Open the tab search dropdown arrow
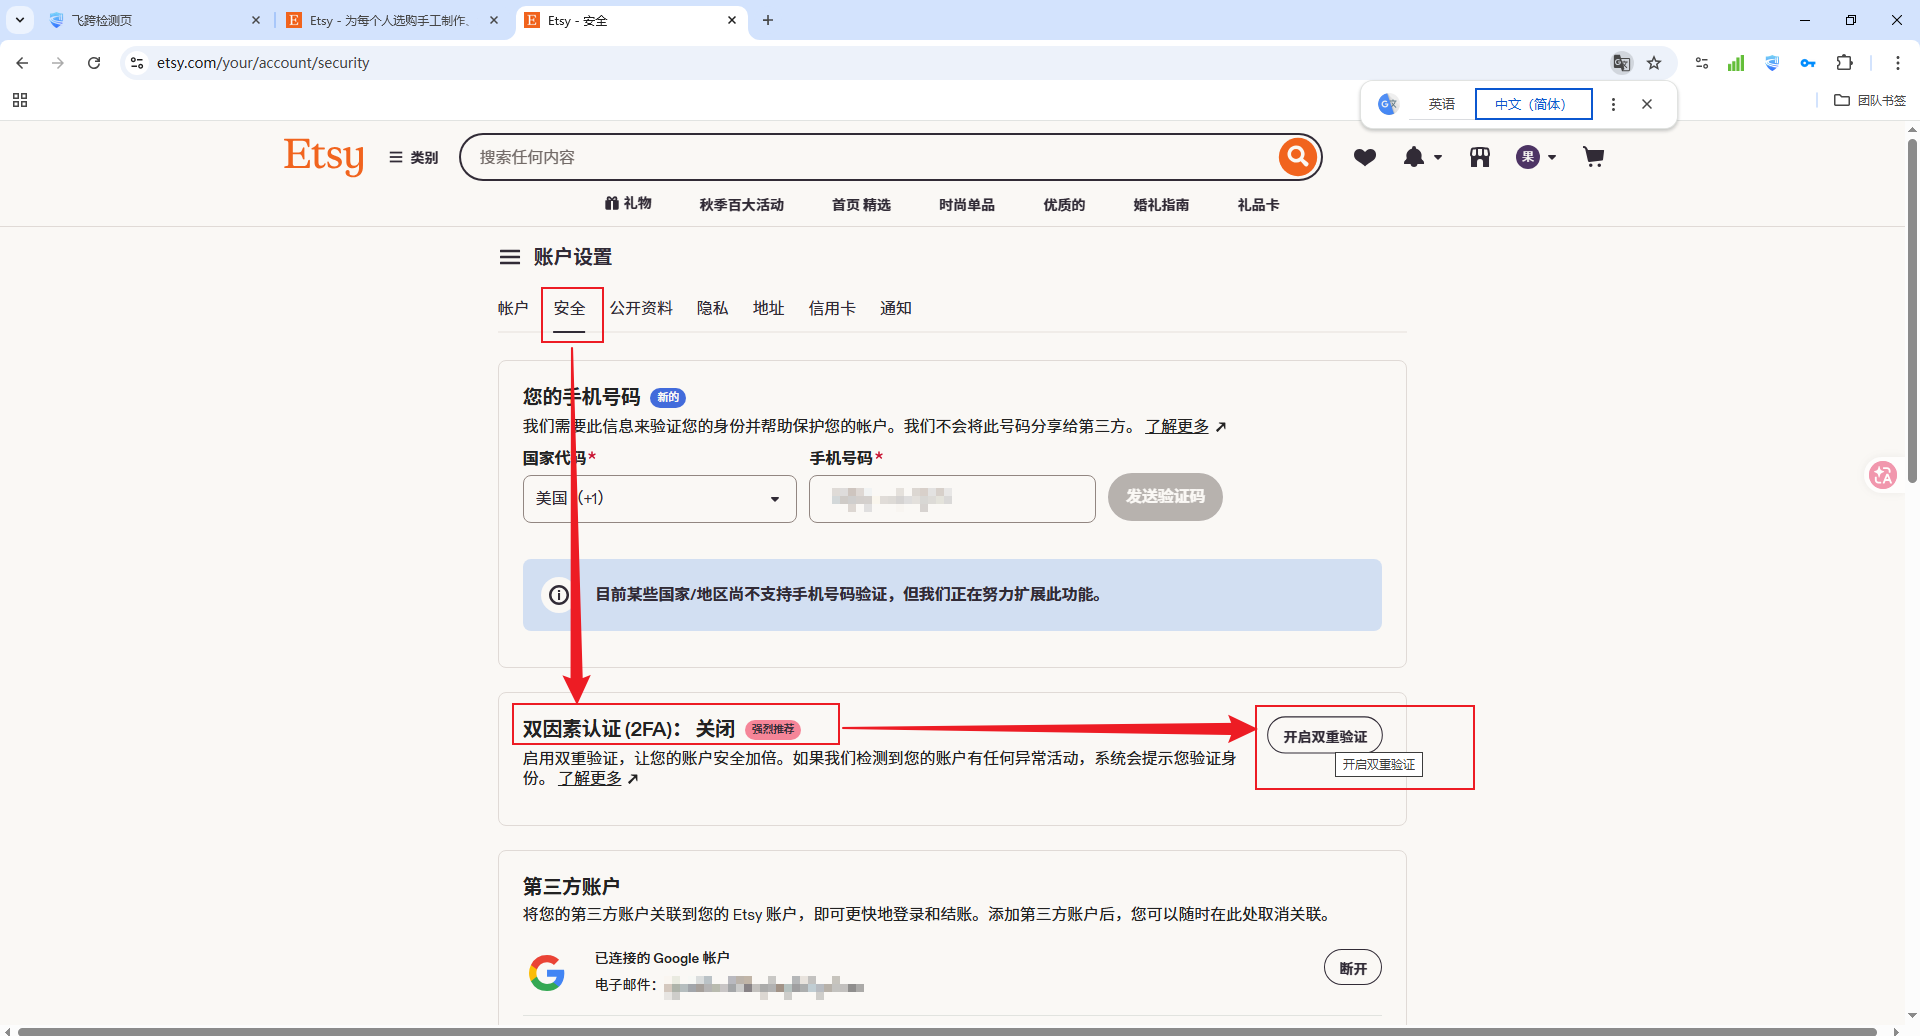1920x1036 pixels. pos(20,20)
